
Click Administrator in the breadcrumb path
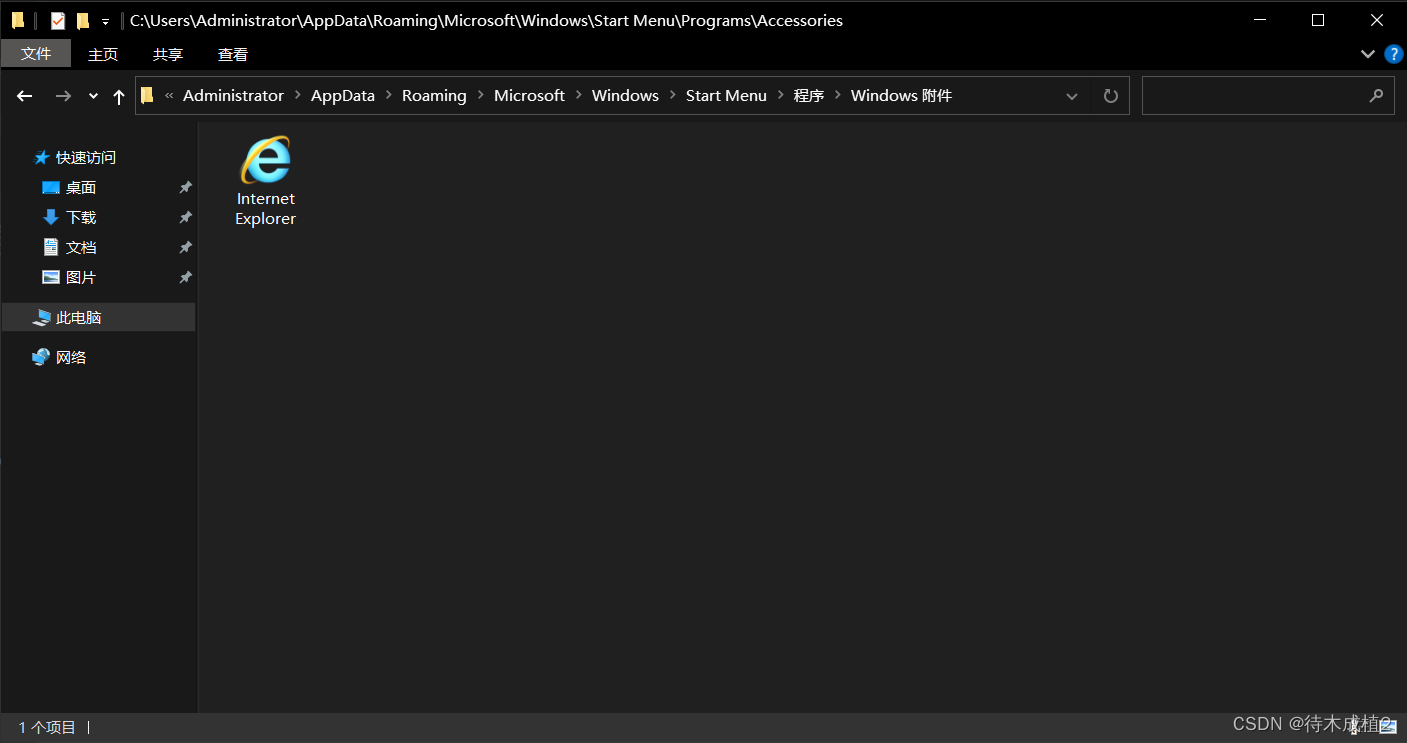pos(233,96)
